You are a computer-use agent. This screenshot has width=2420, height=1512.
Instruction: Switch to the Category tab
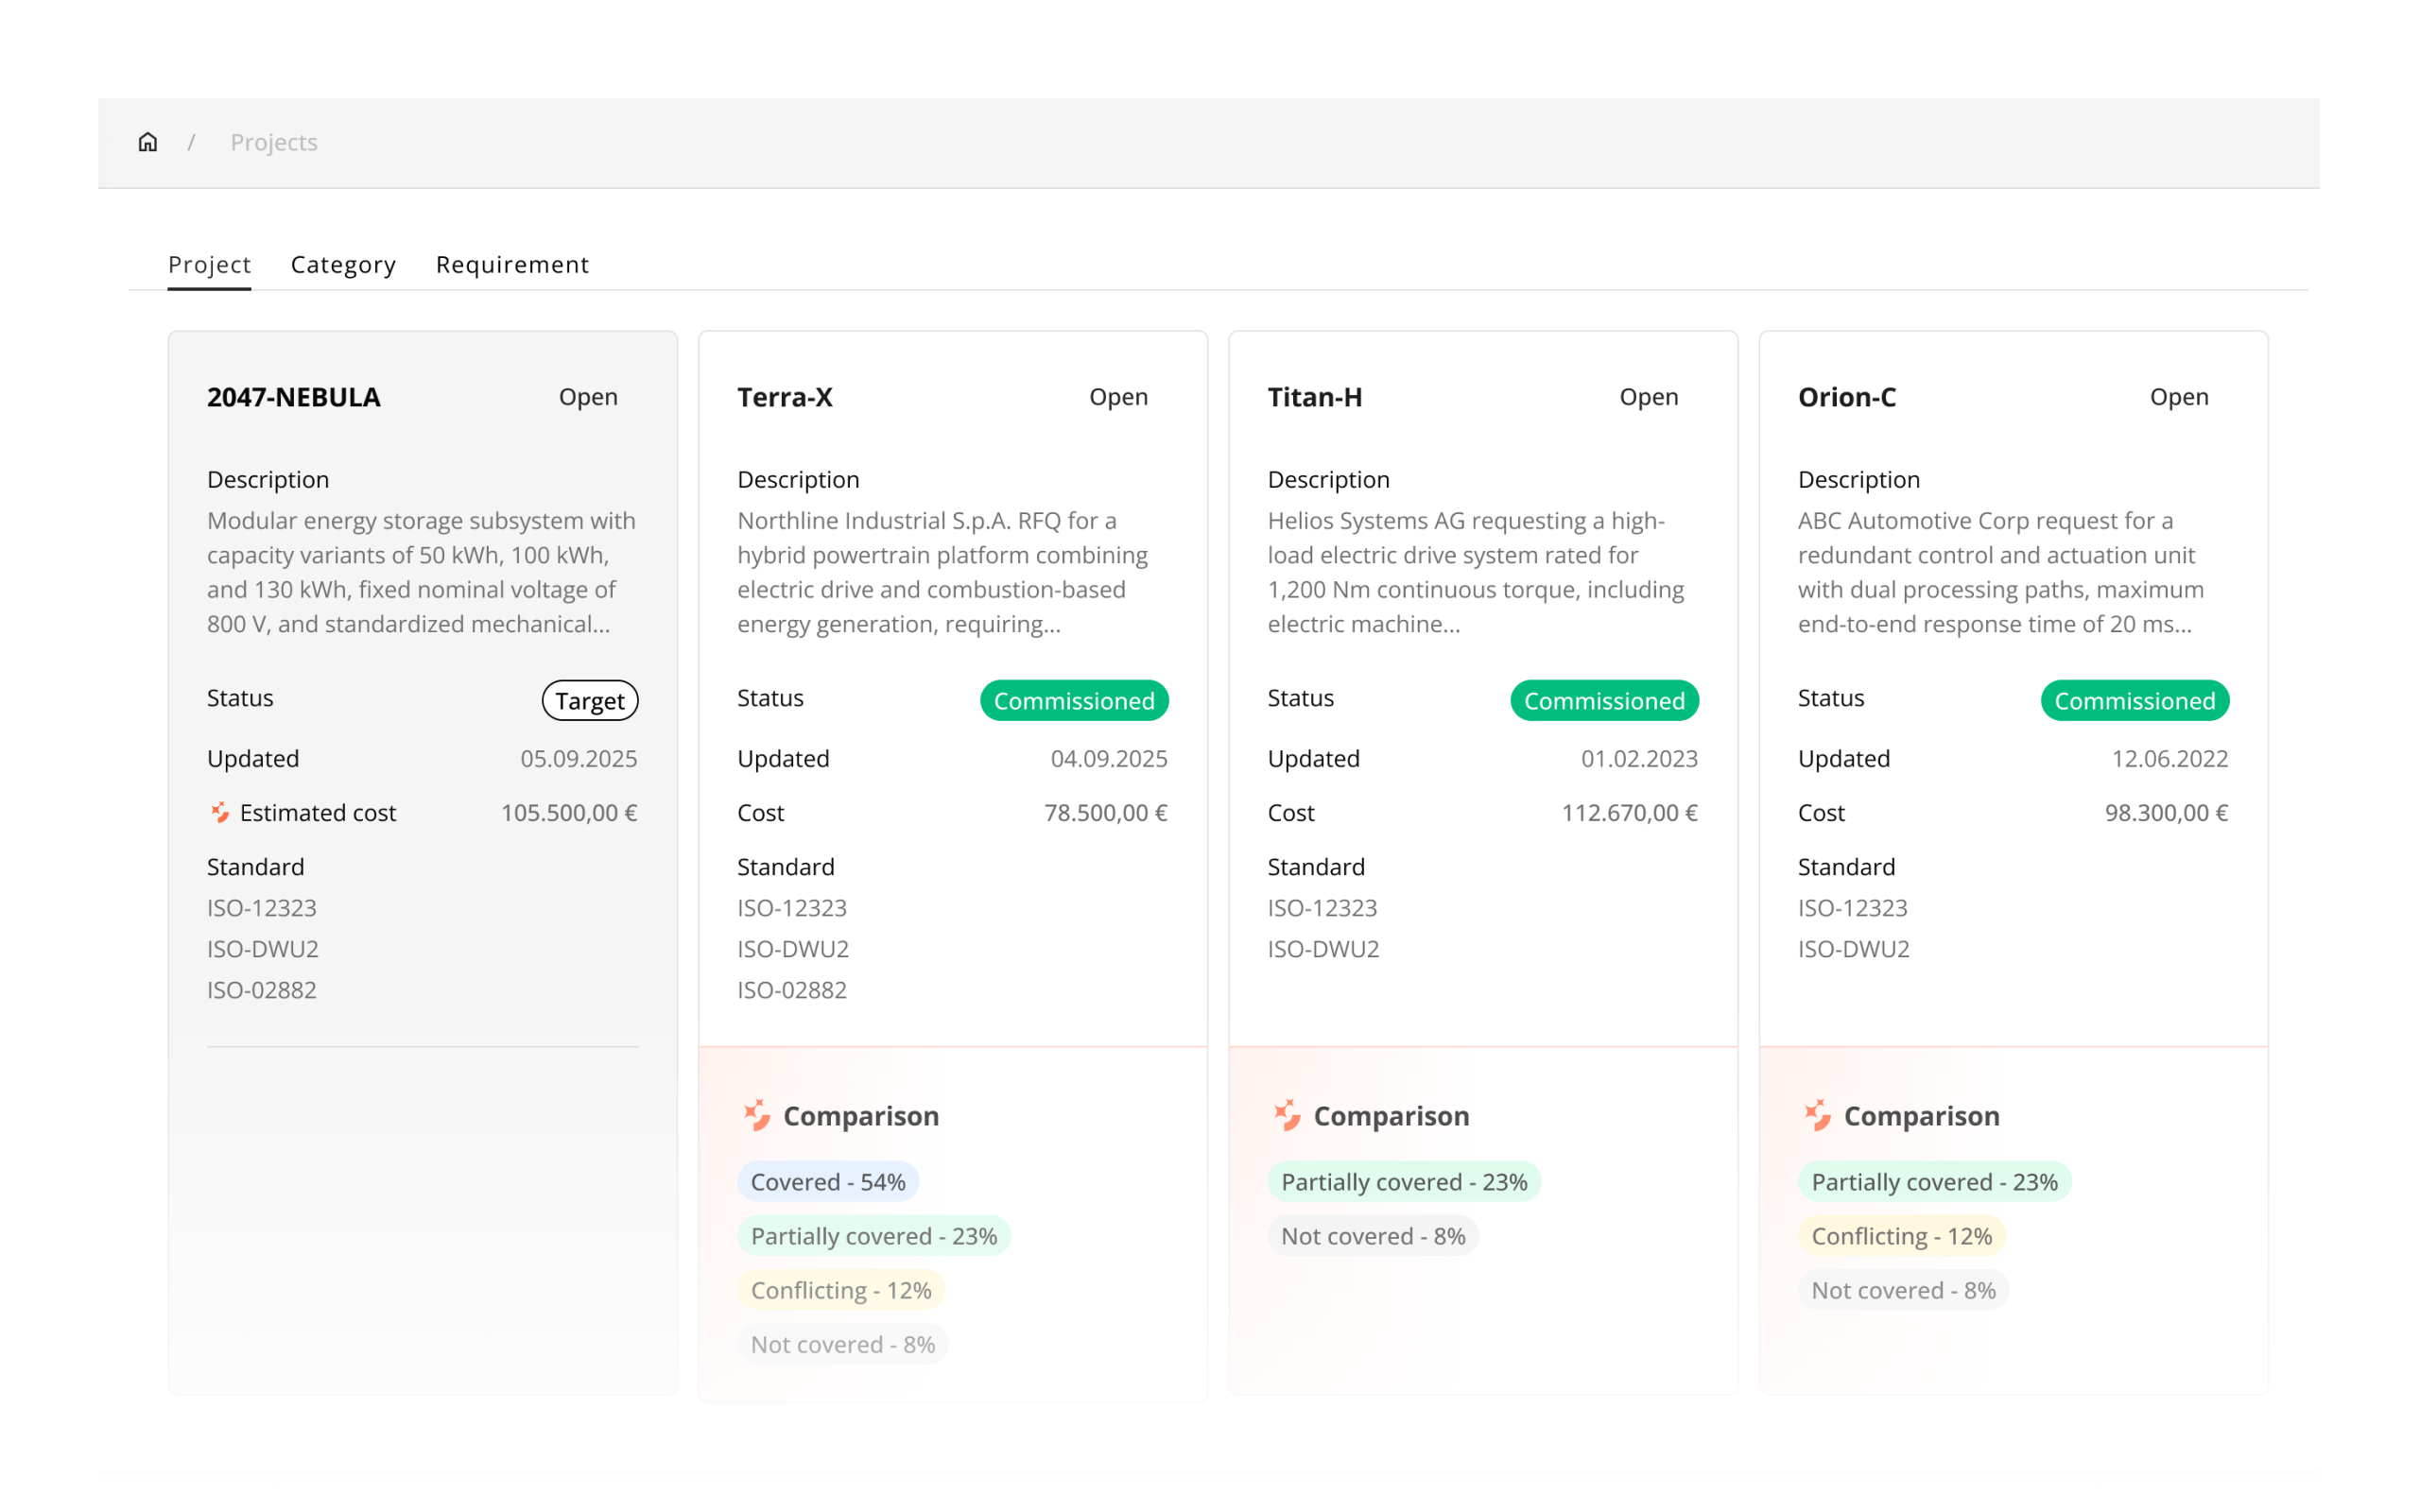pos(343,264)
